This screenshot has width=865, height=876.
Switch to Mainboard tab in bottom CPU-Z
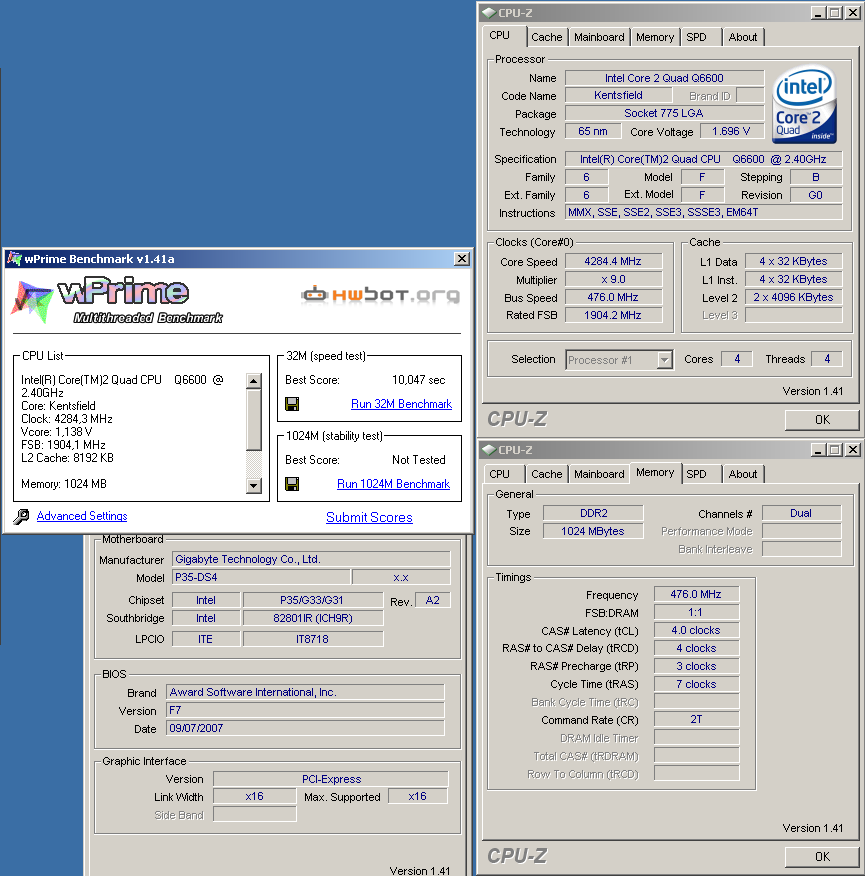point(599,474)
